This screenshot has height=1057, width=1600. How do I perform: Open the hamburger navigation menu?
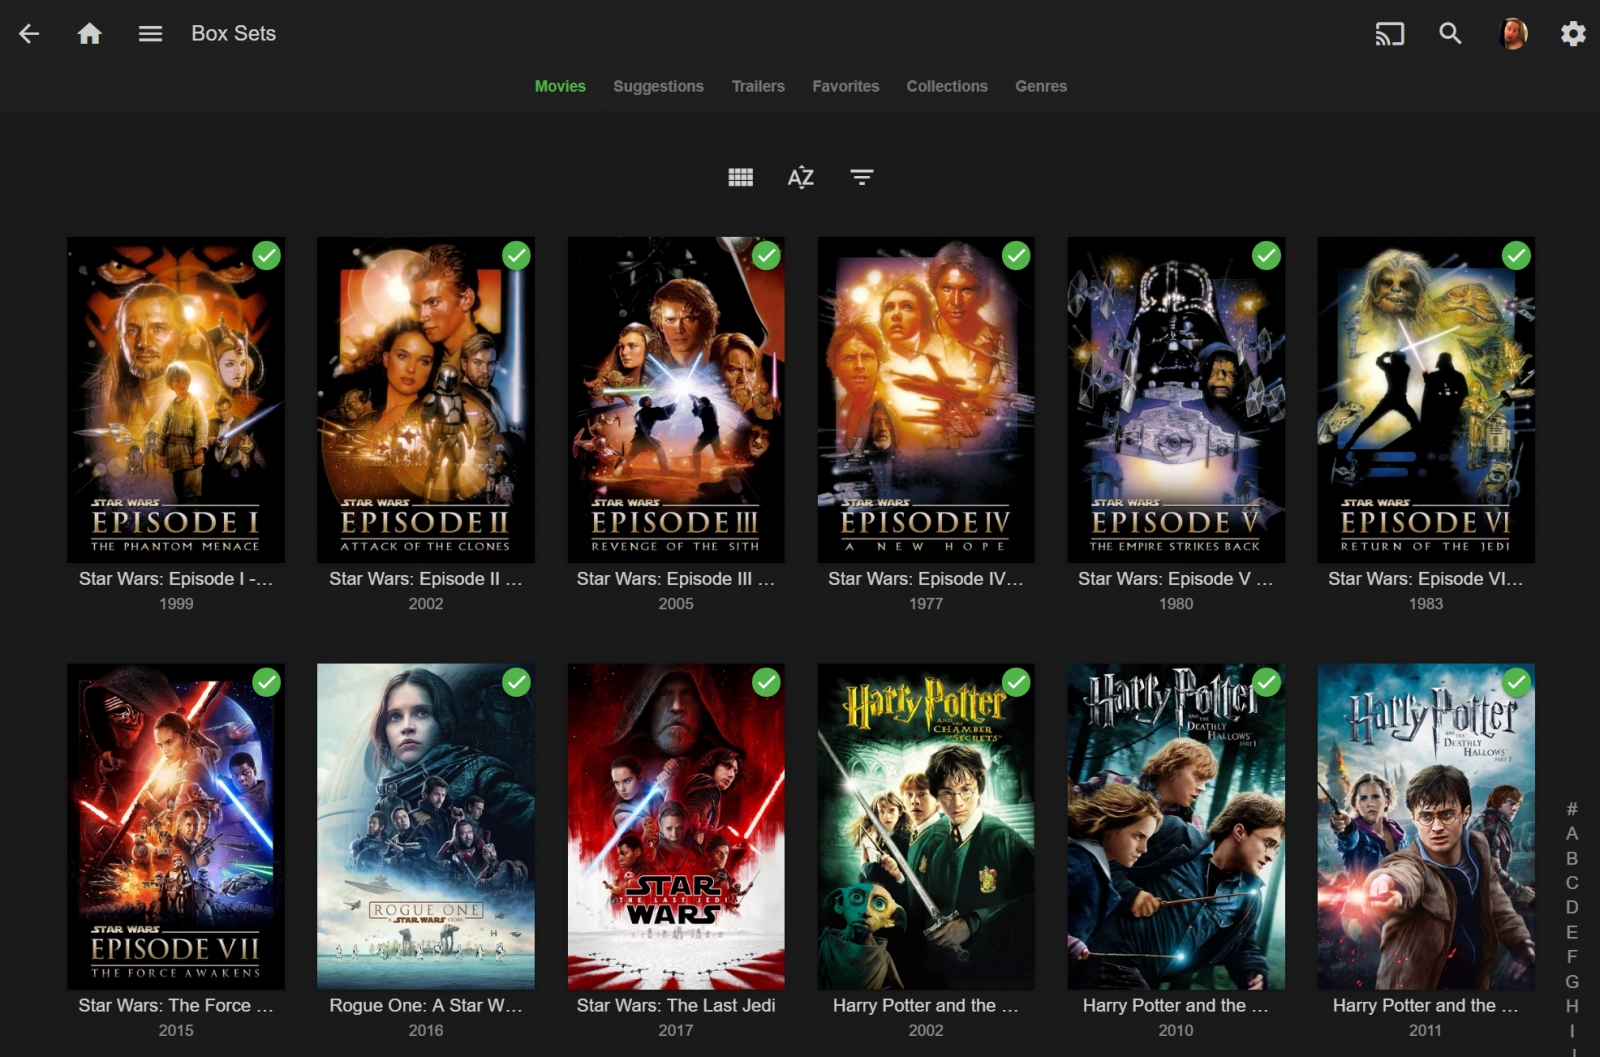[x=150, y=33]
